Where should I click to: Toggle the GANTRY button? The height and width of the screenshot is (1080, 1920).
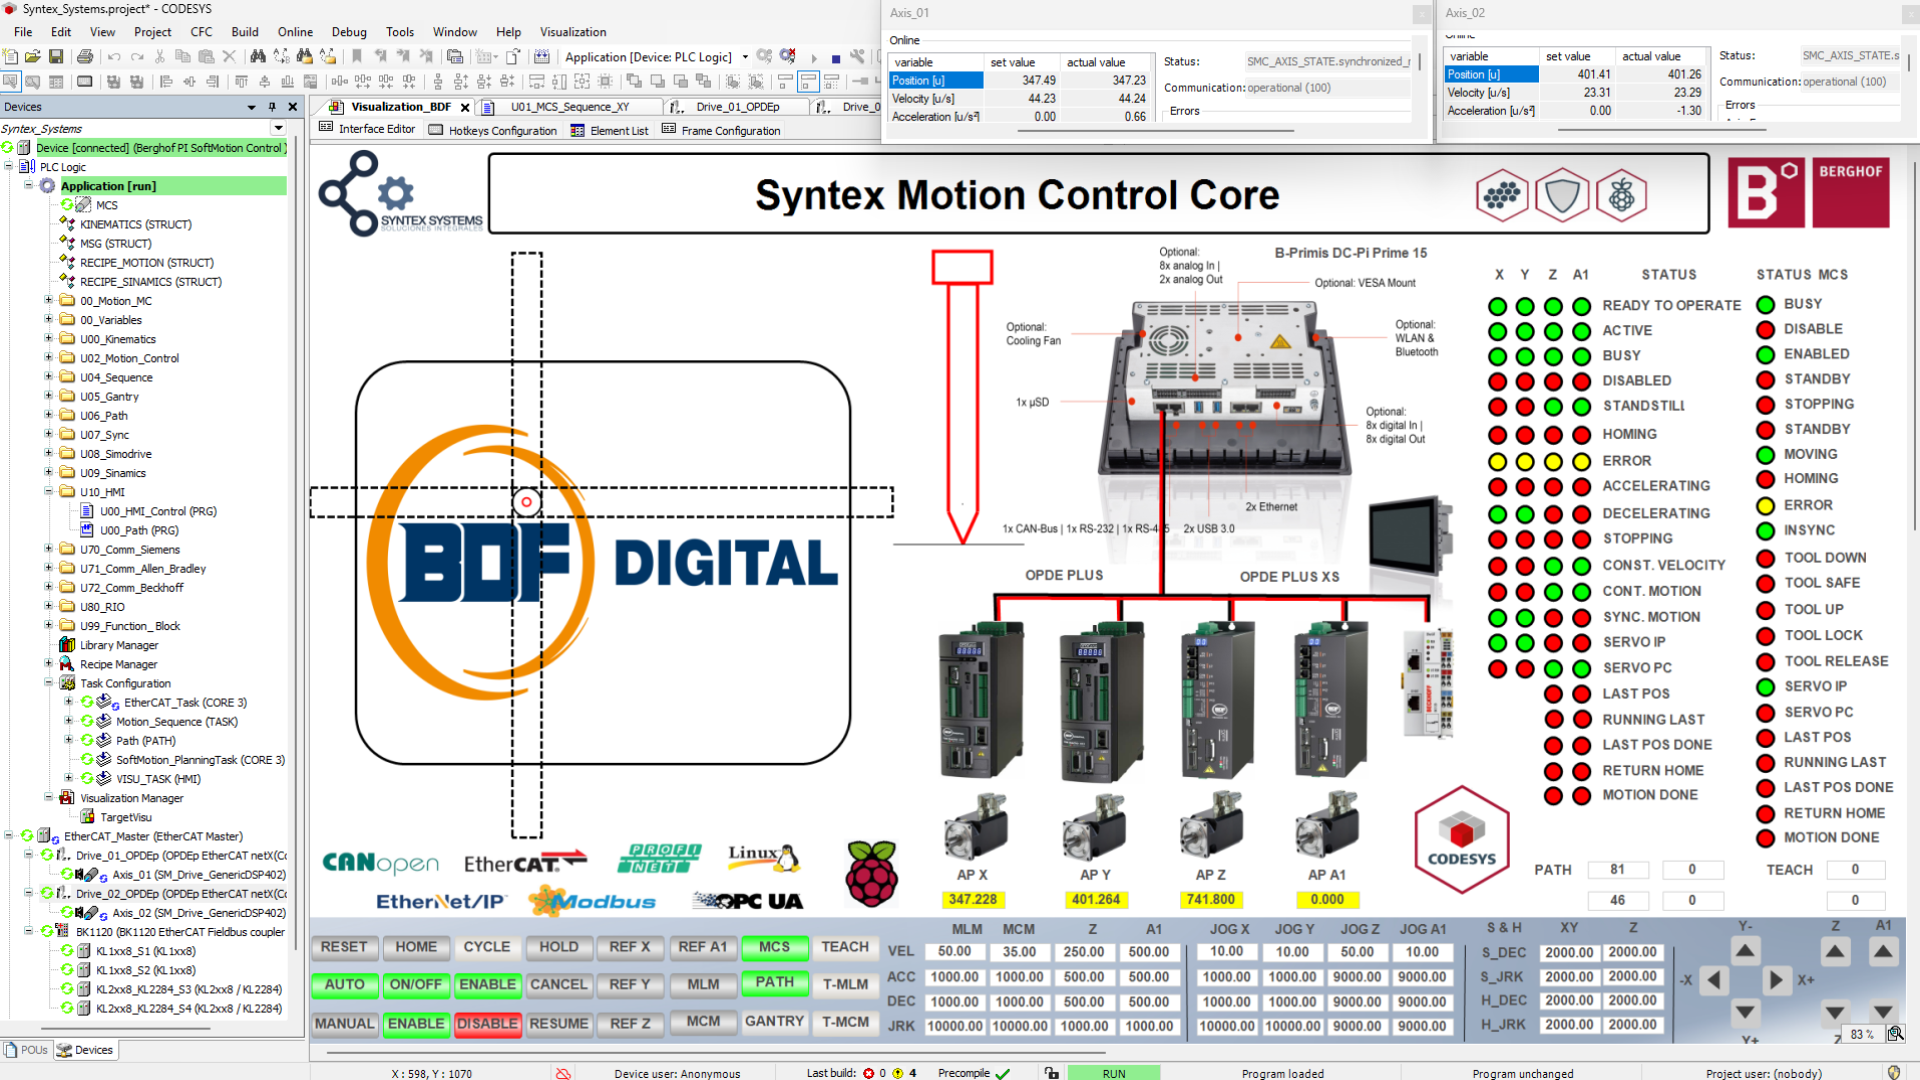(774, 1022)
